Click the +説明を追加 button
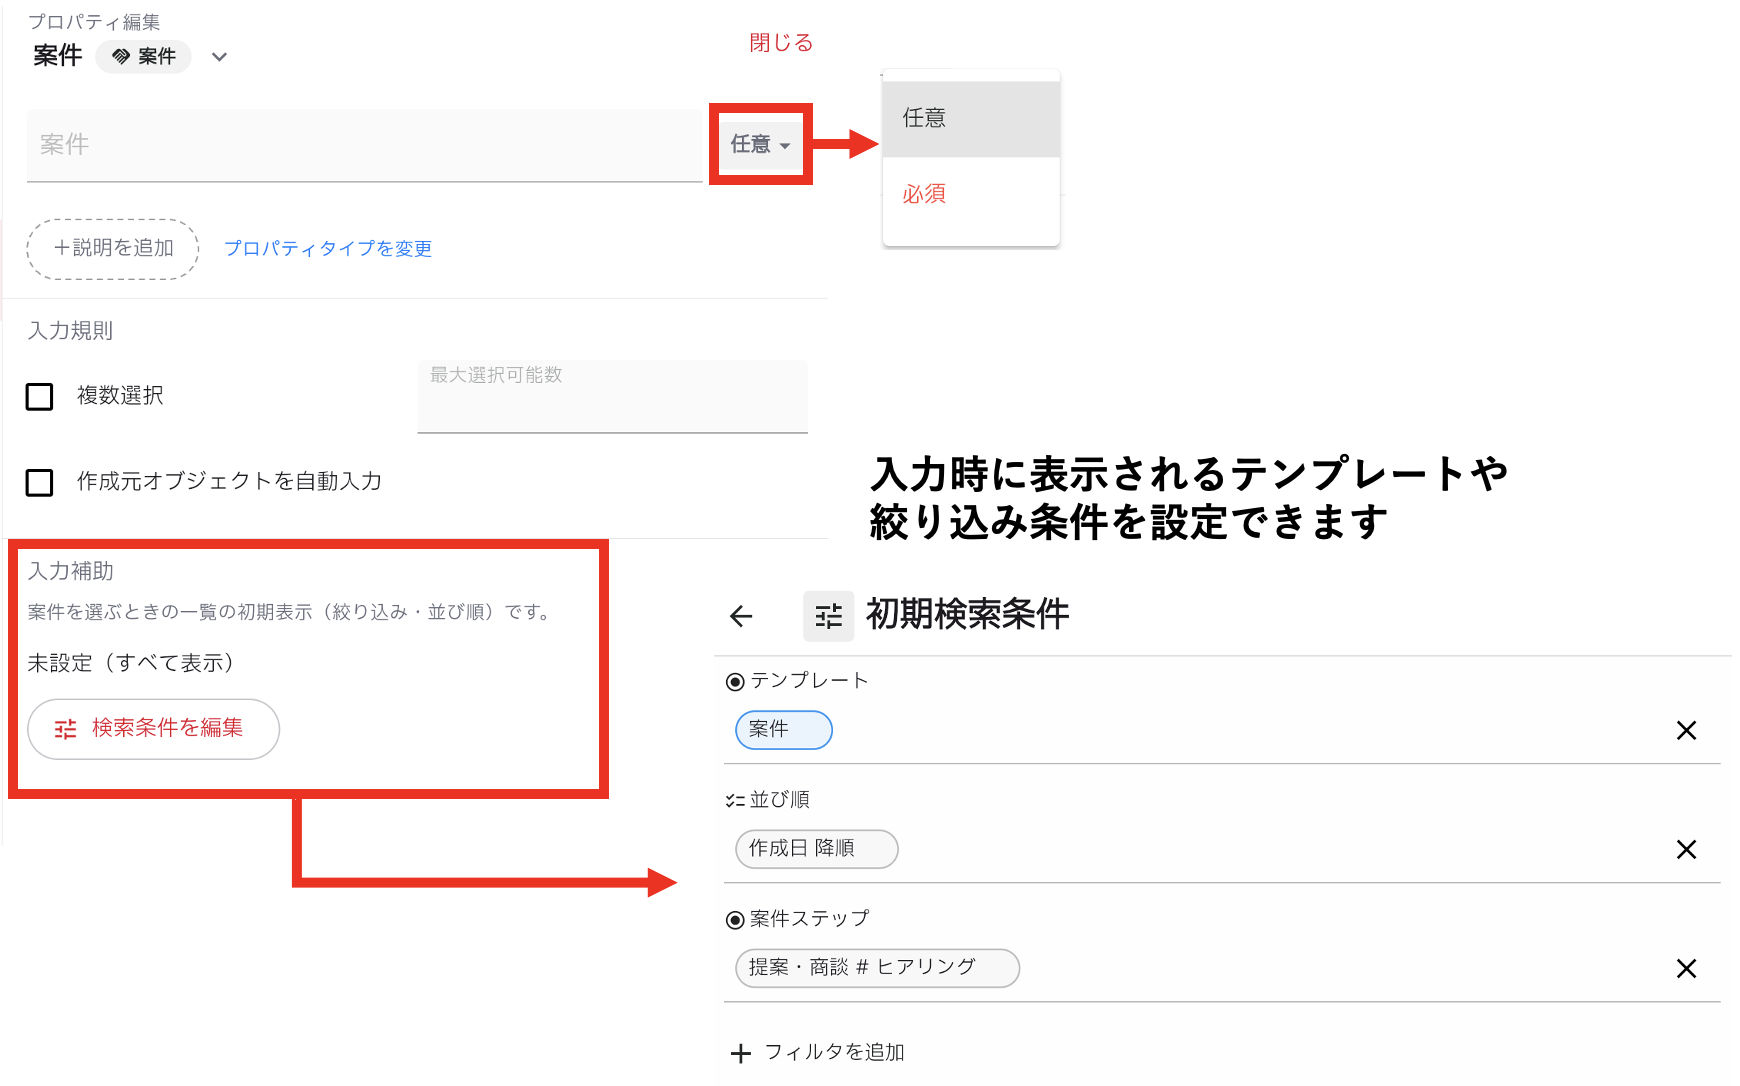This screenshot has width=1740, height=1086. (x=113, y=249)
